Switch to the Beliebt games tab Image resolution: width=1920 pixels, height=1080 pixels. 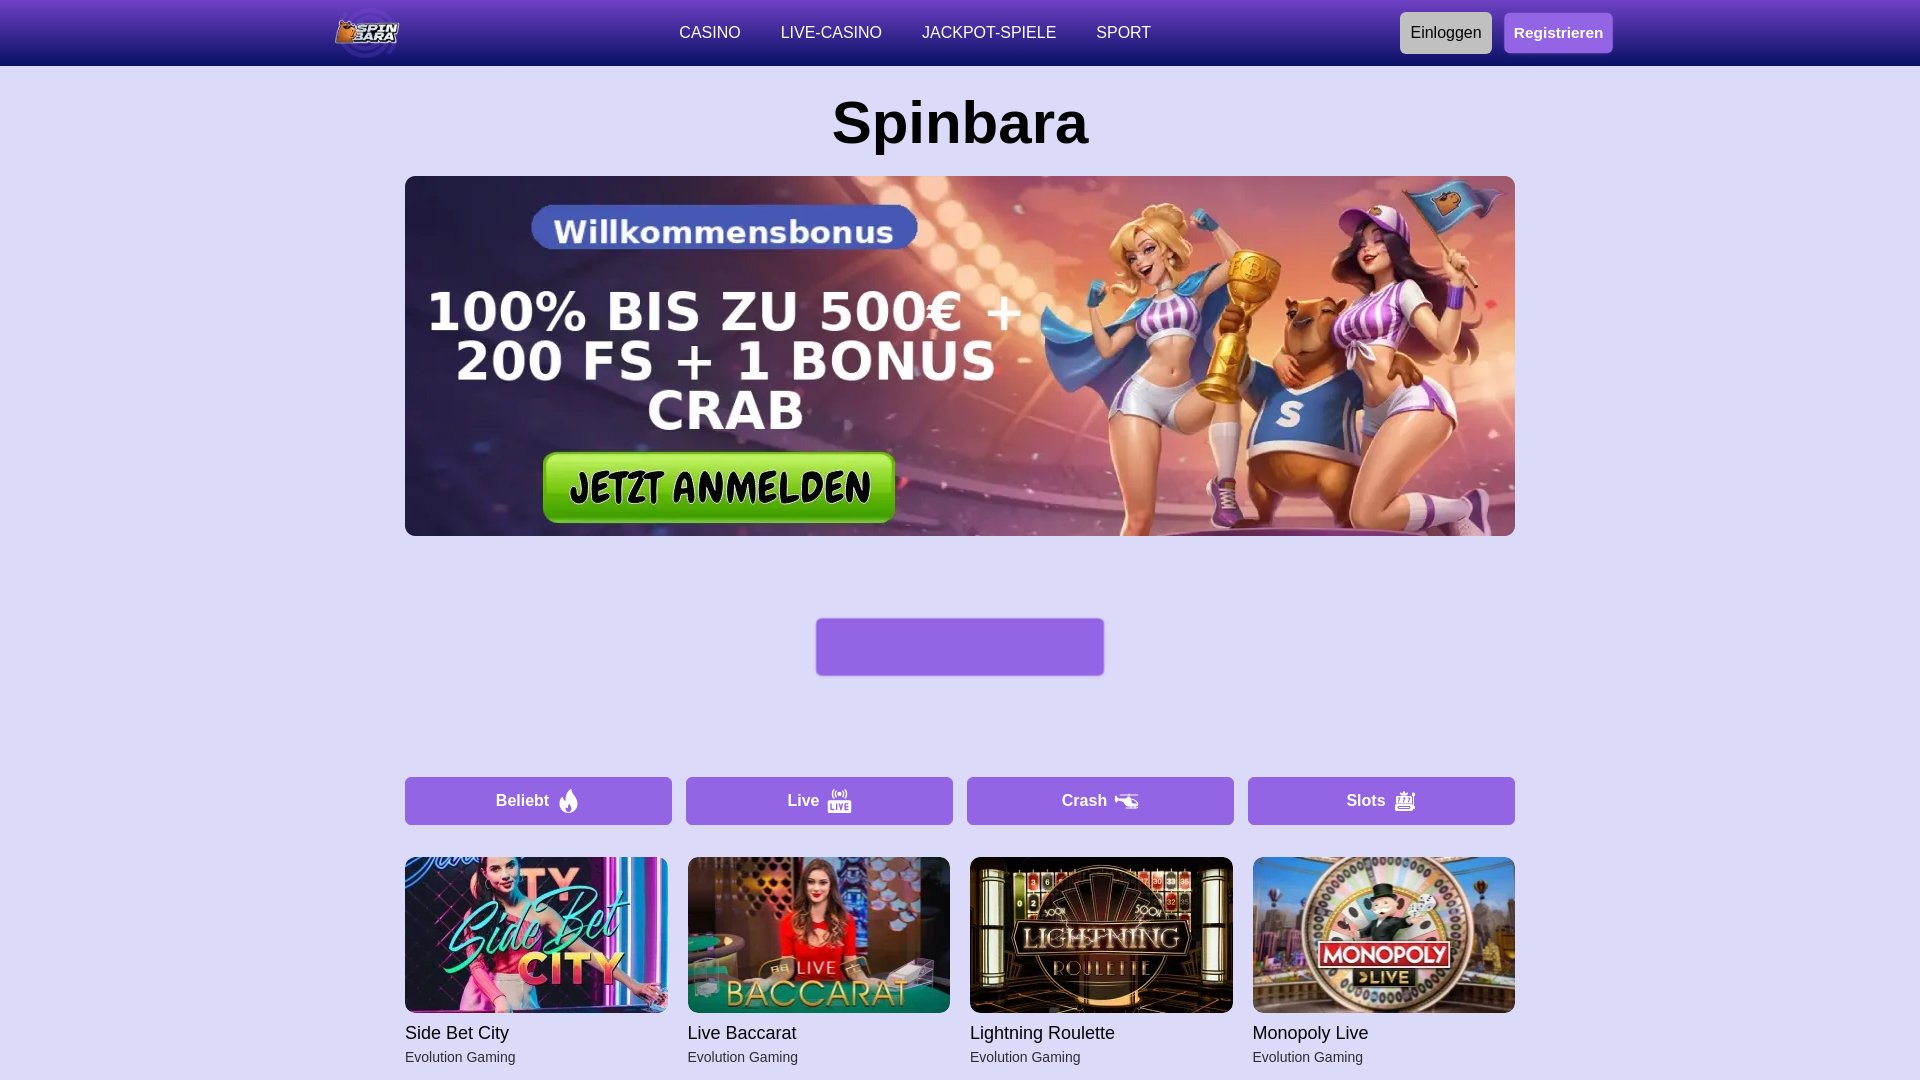coord(538,801)
